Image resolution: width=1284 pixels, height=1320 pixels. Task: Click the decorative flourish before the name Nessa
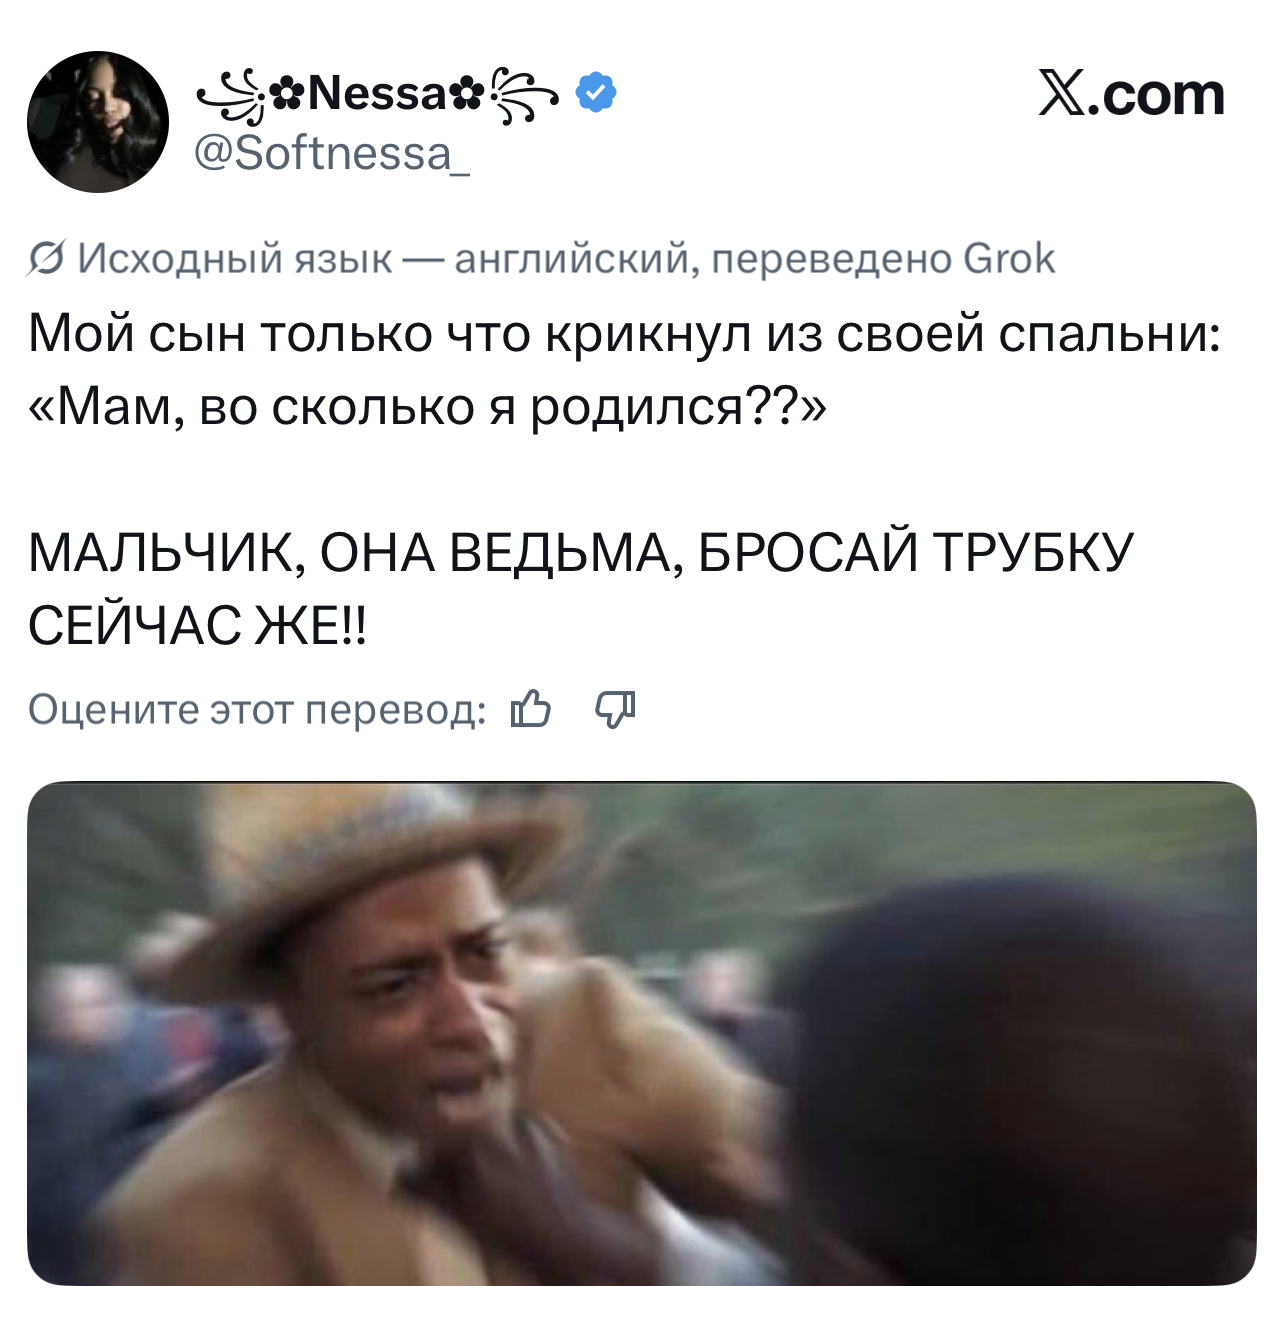click(x=231, y=97)
